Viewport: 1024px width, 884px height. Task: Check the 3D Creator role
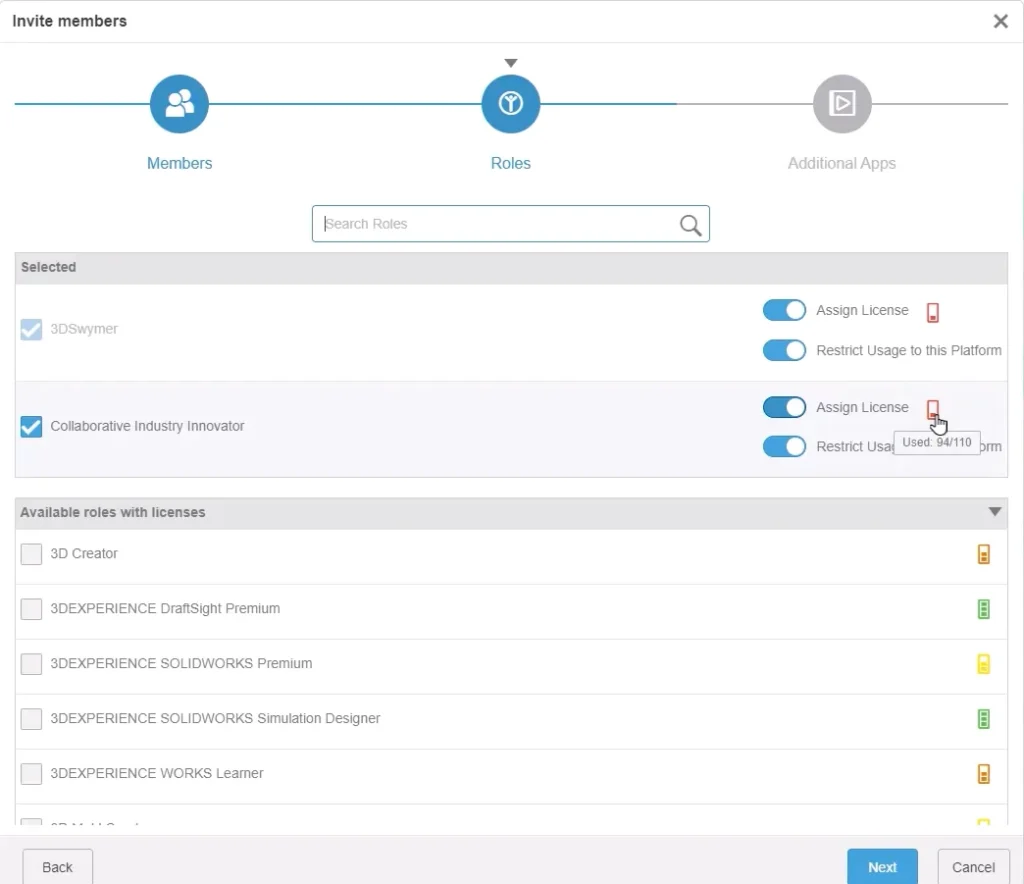tap(31, 554)
